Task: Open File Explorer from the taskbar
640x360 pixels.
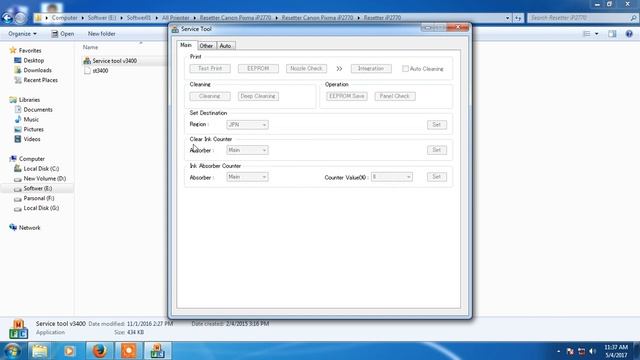Action: pyautogui.click(x=40, y=351)
